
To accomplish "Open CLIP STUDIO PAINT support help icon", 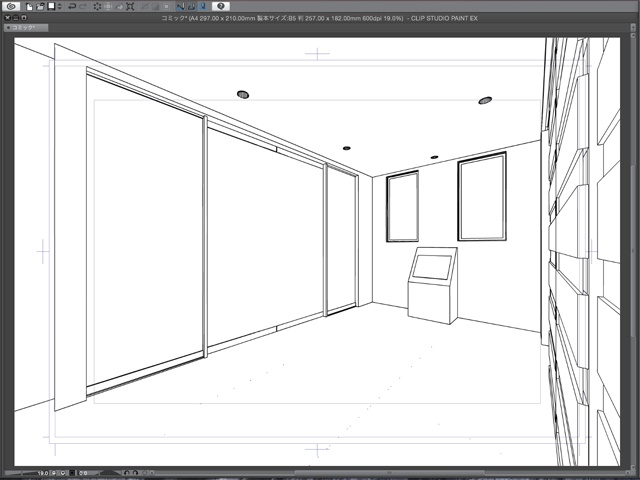I will [x=221, y=6].
